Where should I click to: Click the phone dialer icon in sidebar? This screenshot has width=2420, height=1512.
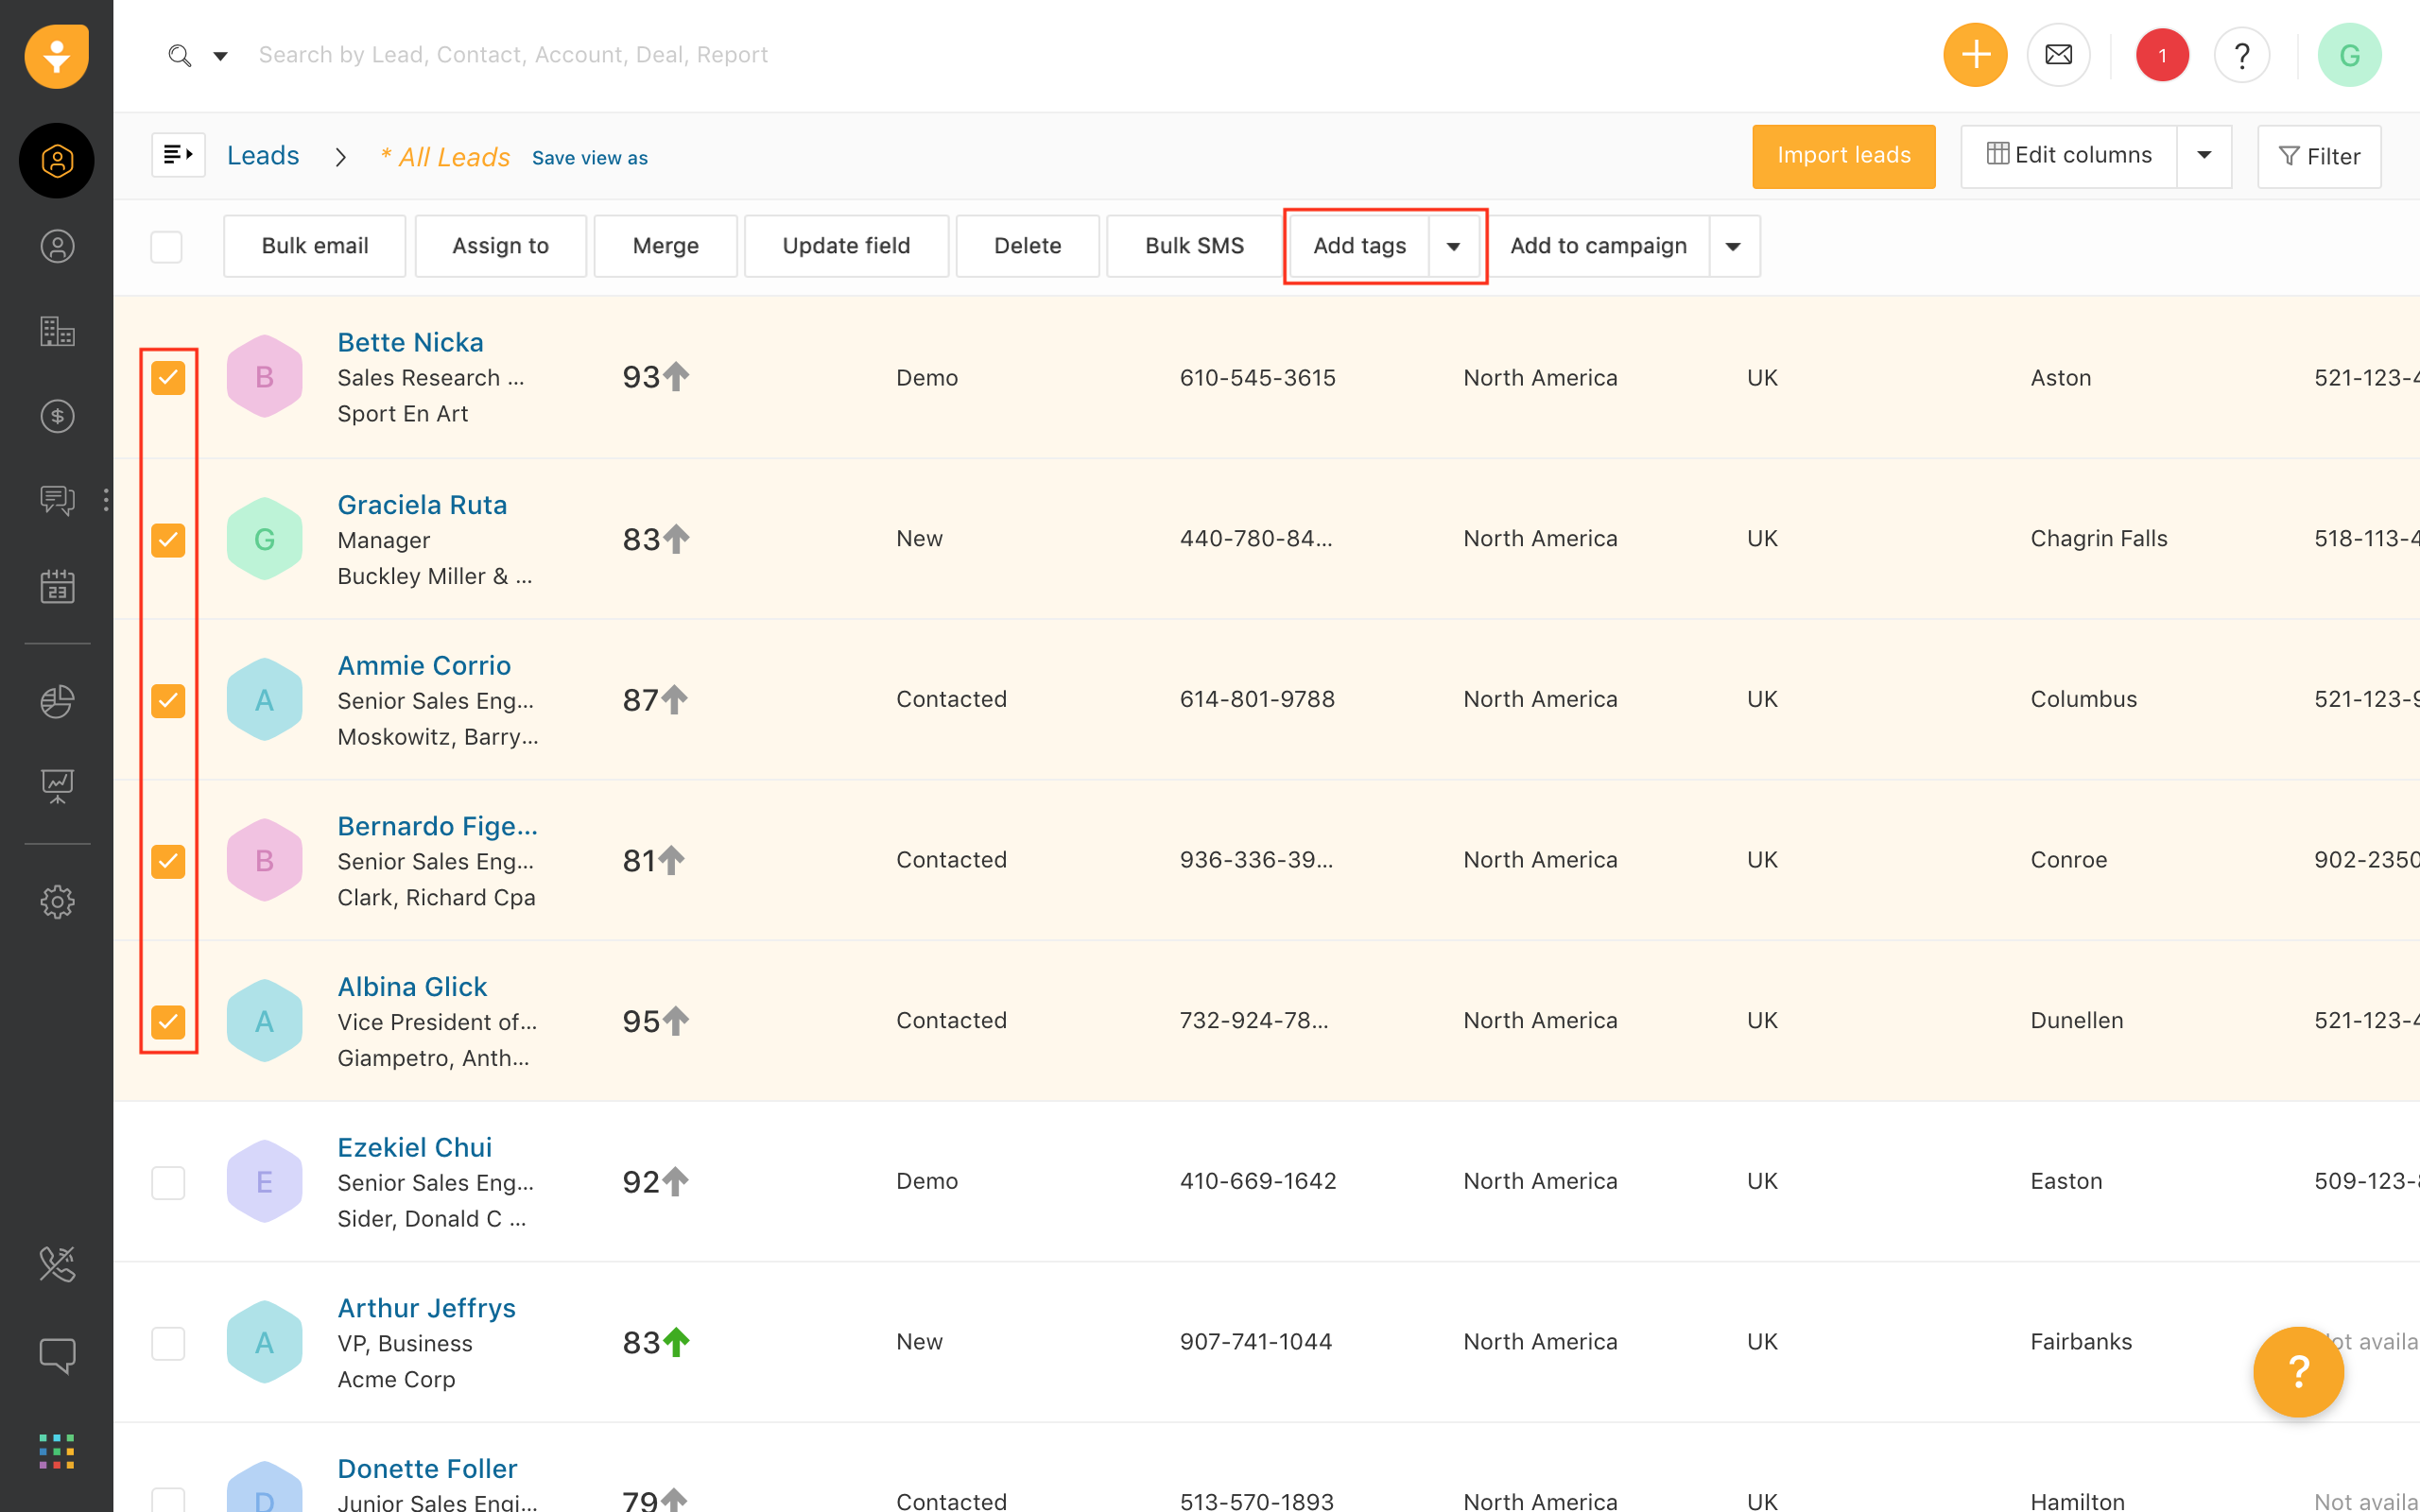57,1264
